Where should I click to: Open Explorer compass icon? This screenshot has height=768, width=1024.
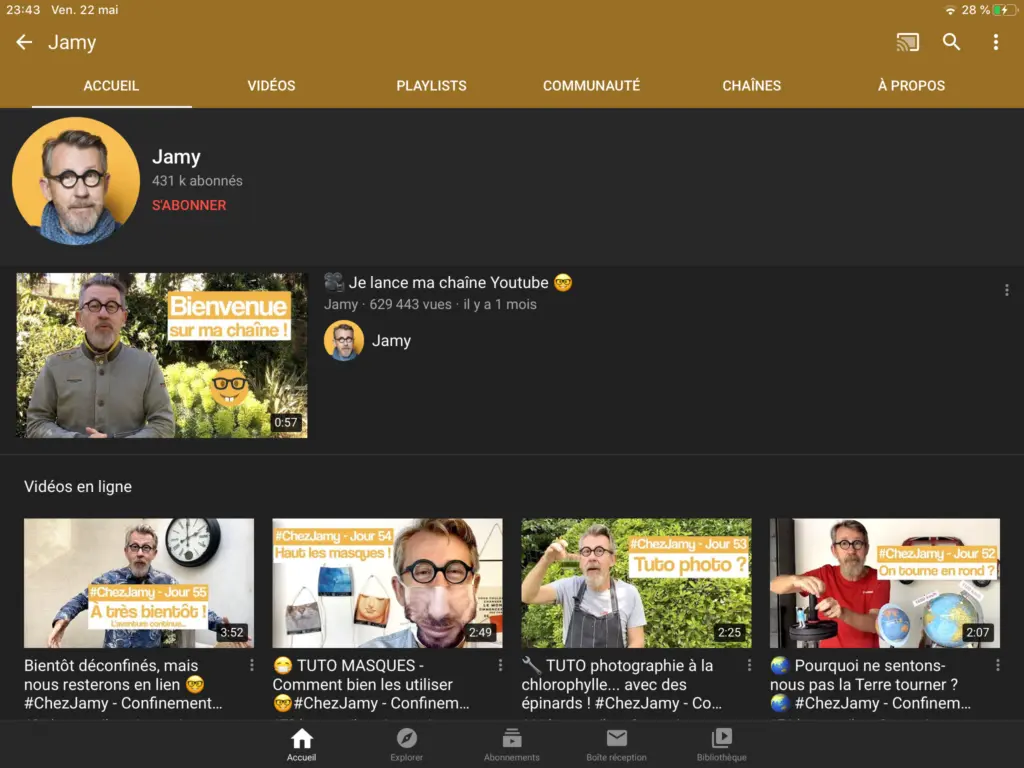[x=406, y=744]
